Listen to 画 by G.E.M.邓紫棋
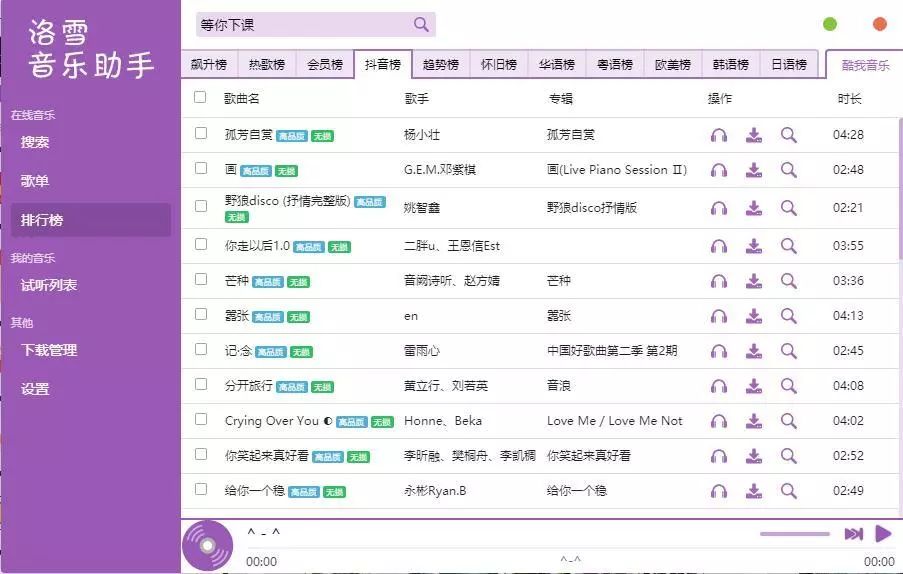This screenshot has height=574, width=903. [x=719, y=170]
